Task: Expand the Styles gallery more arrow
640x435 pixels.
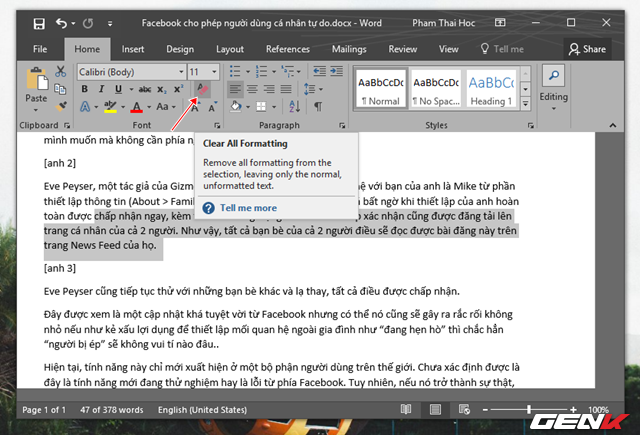Action: (x=526, y=104)
